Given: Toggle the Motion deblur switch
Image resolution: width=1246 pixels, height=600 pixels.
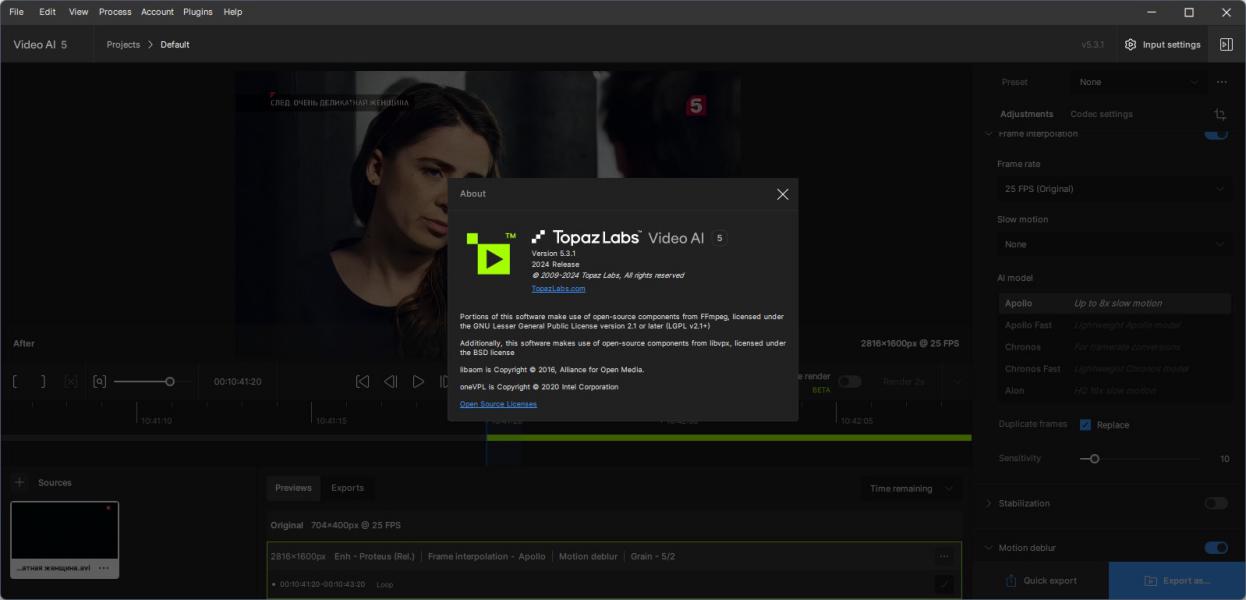Looking at the screenshot, I should pos(1216,548).
